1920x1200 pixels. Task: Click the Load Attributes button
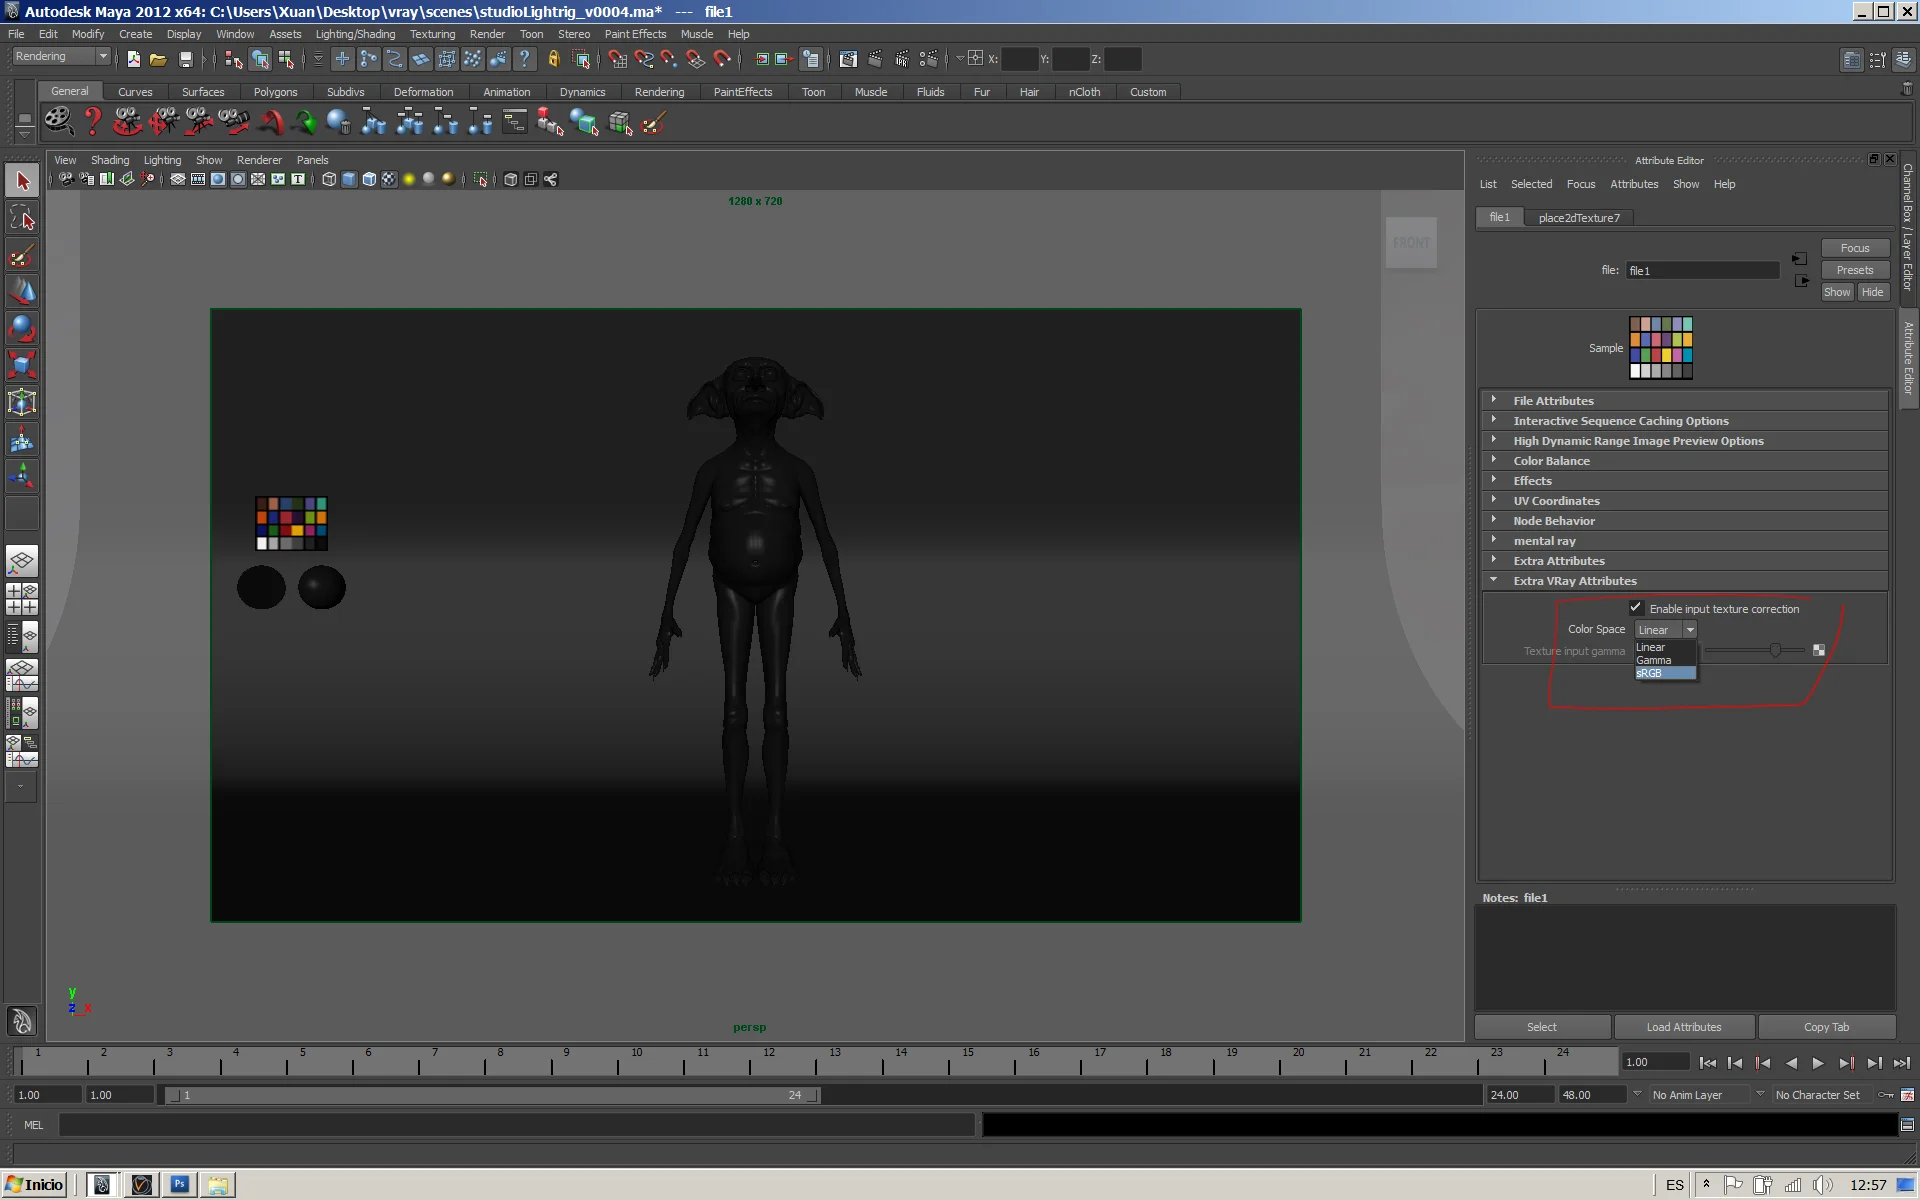click(1683, 1027)
